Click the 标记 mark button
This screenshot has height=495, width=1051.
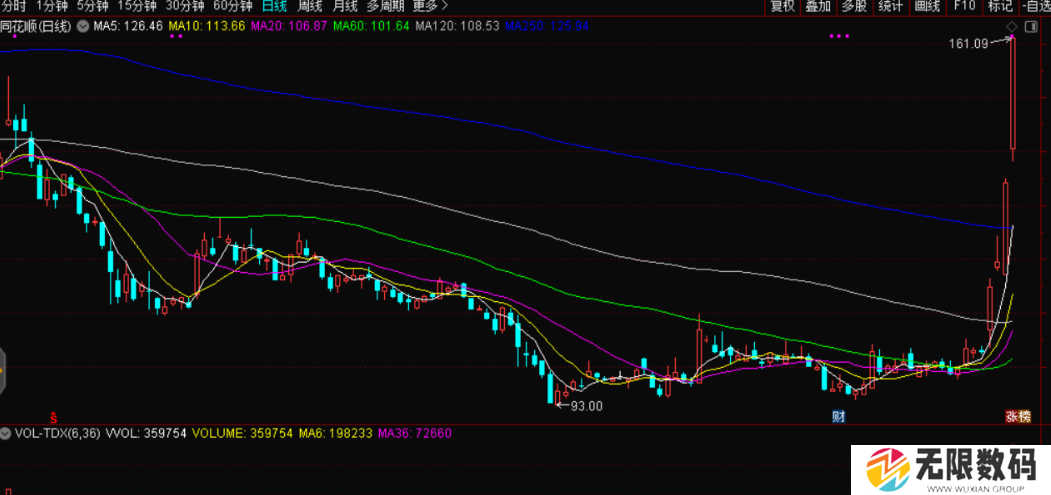tap(1000, 7)
